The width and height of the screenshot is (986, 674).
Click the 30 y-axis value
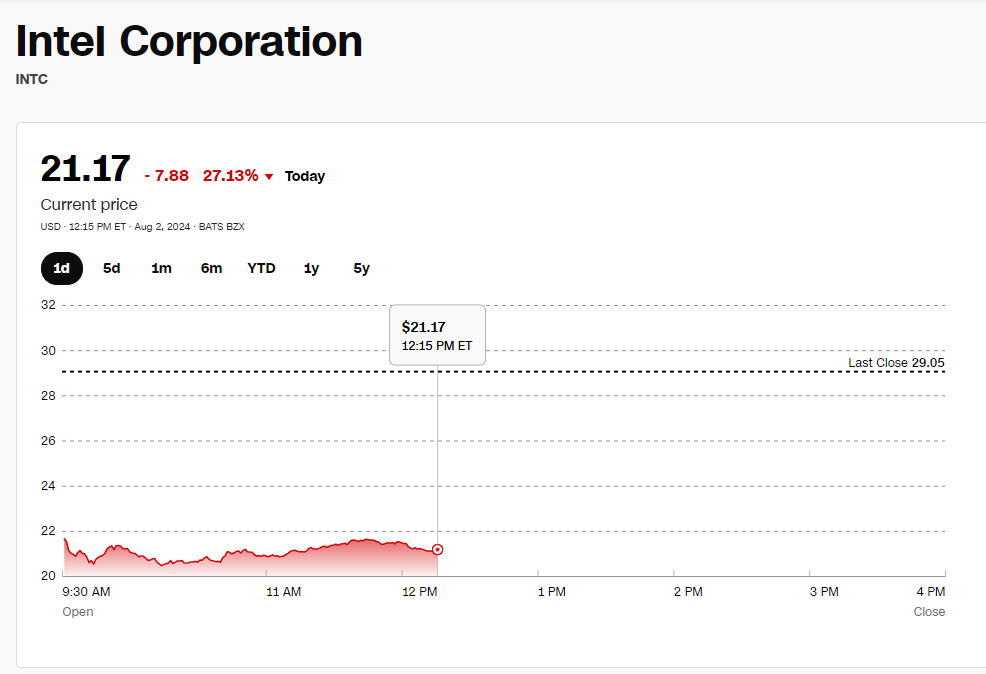pyautogui.click(x=48, y=351)
